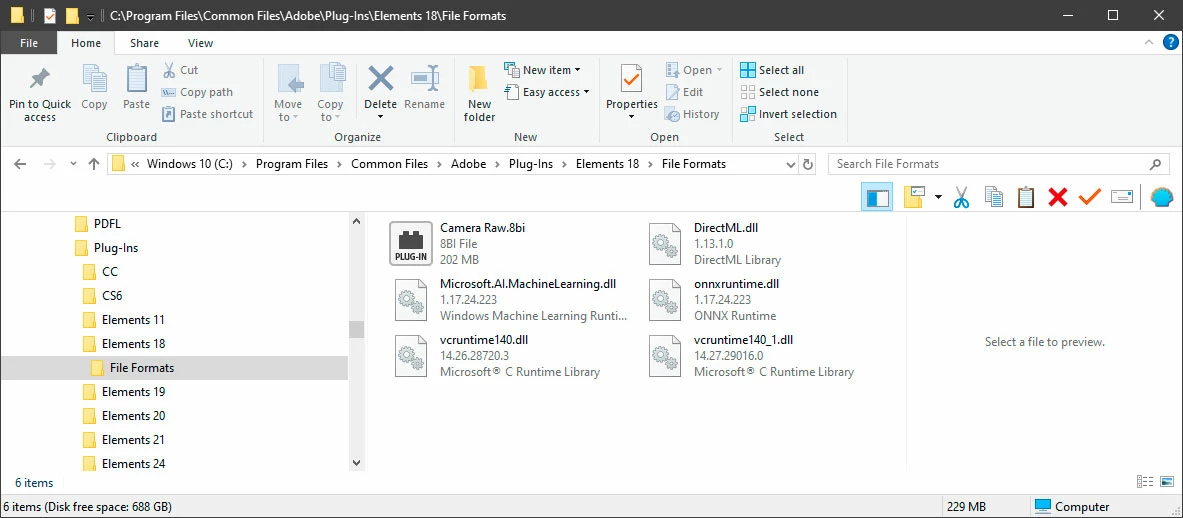Image resolution: width=1183 pixels, height=518 pixels.
Task: Select Microsoft.AI.MachineLearning.dll
Action: tap(509, 299)
